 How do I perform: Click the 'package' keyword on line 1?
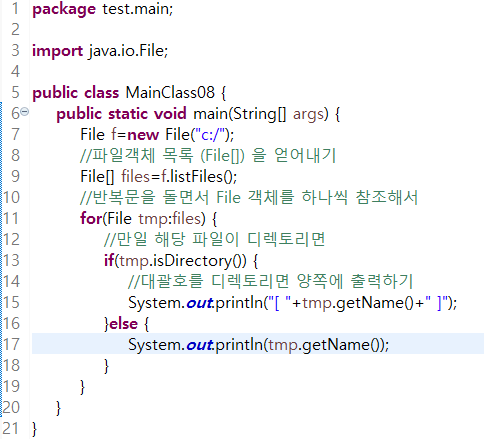64,10
